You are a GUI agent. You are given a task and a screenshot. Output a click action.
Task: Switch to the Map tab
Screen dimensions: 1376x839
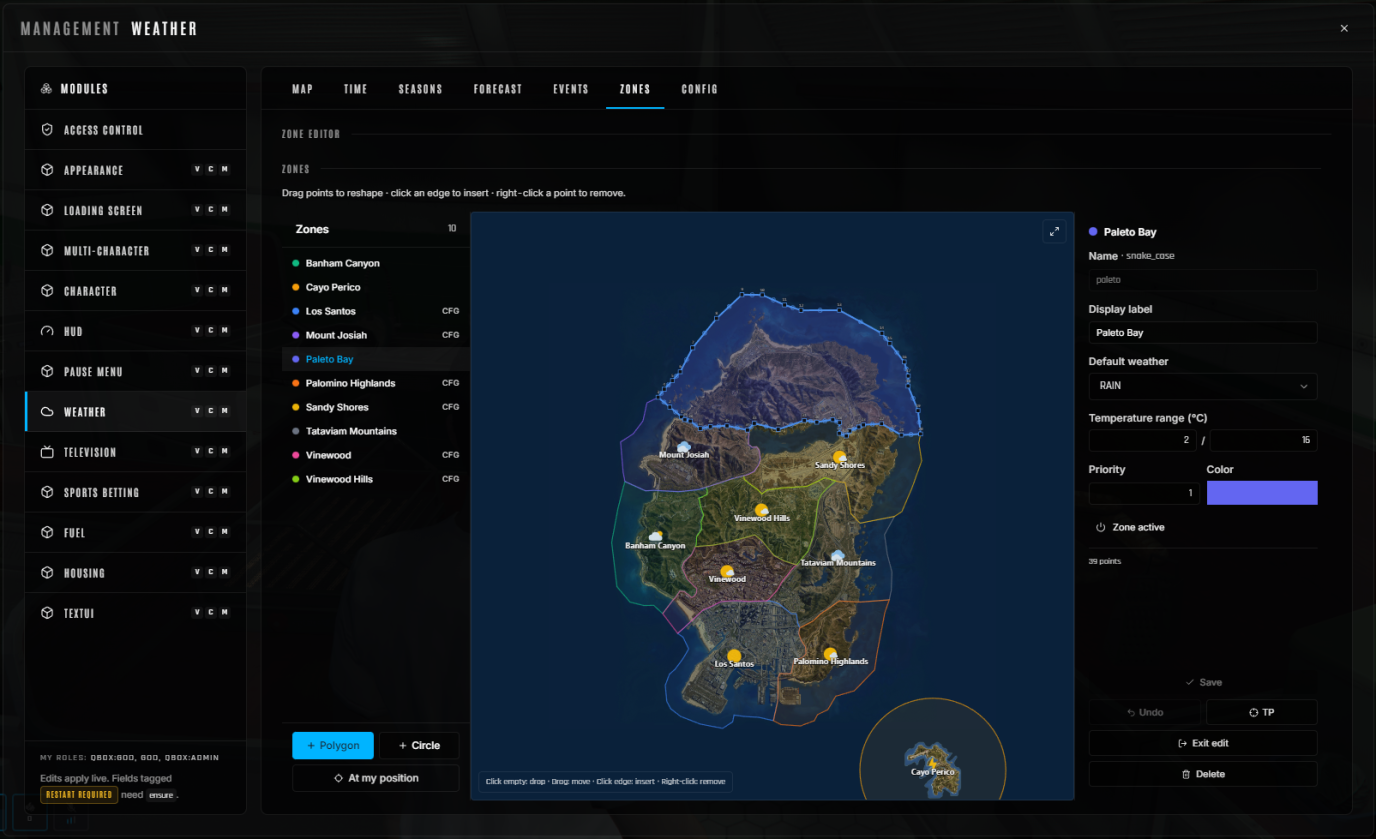(302, 89)
